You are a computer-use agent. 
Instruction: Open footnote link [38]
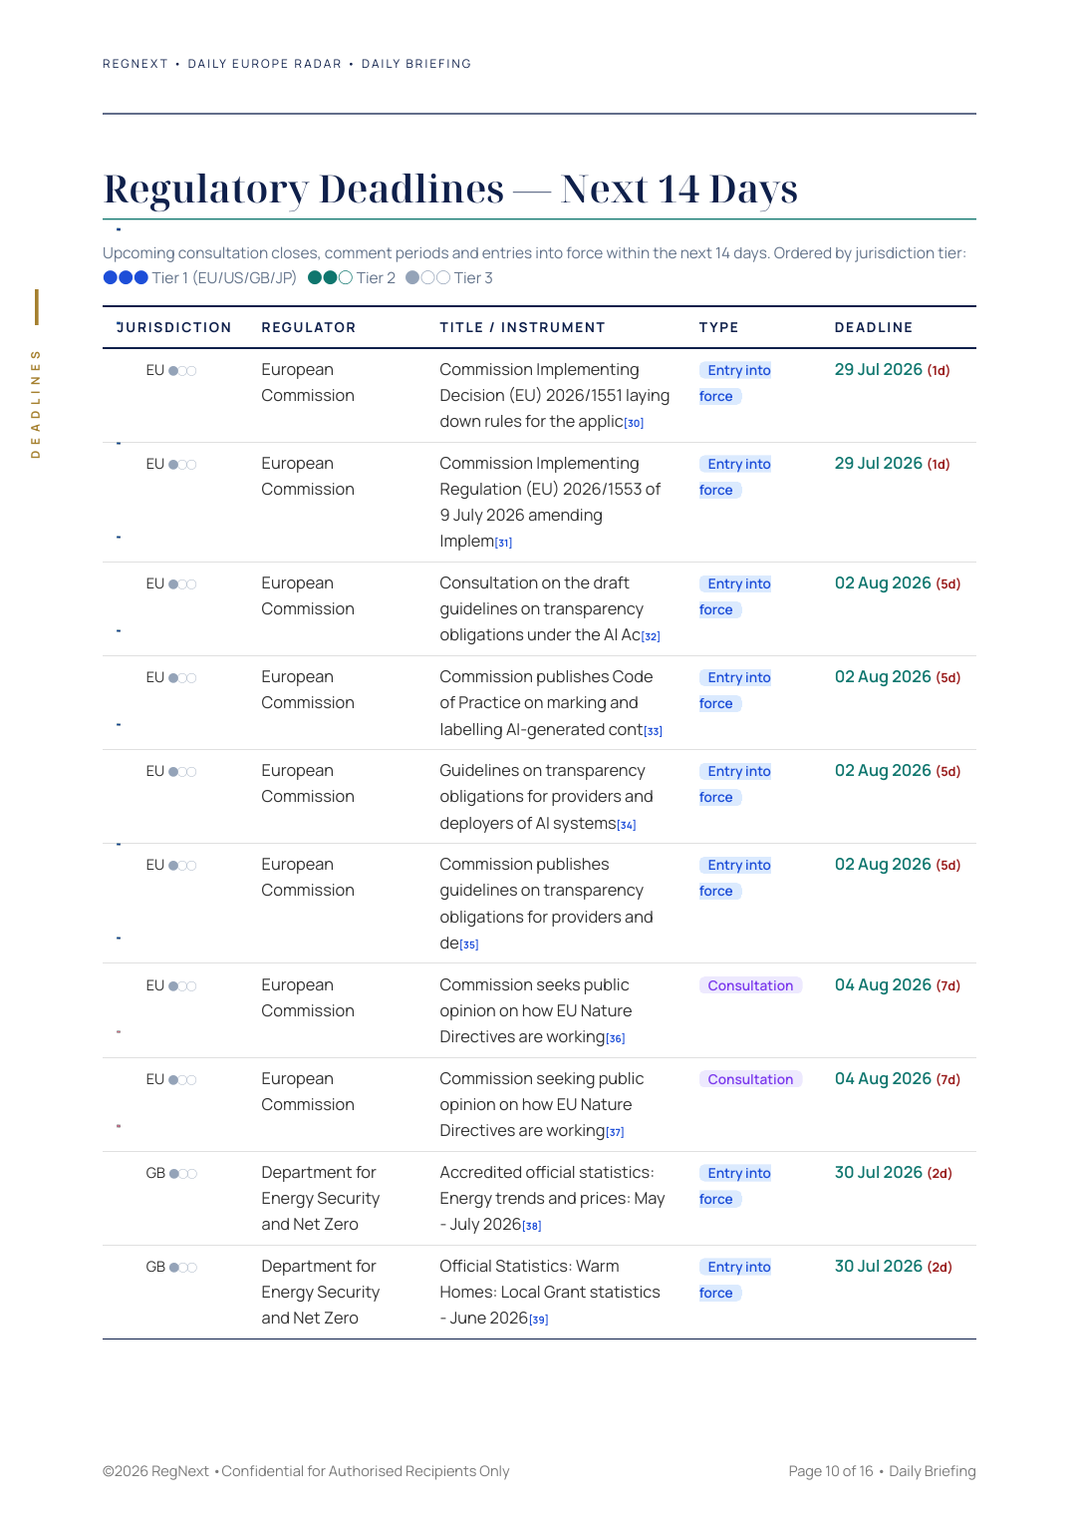(x=532, y=1226)
